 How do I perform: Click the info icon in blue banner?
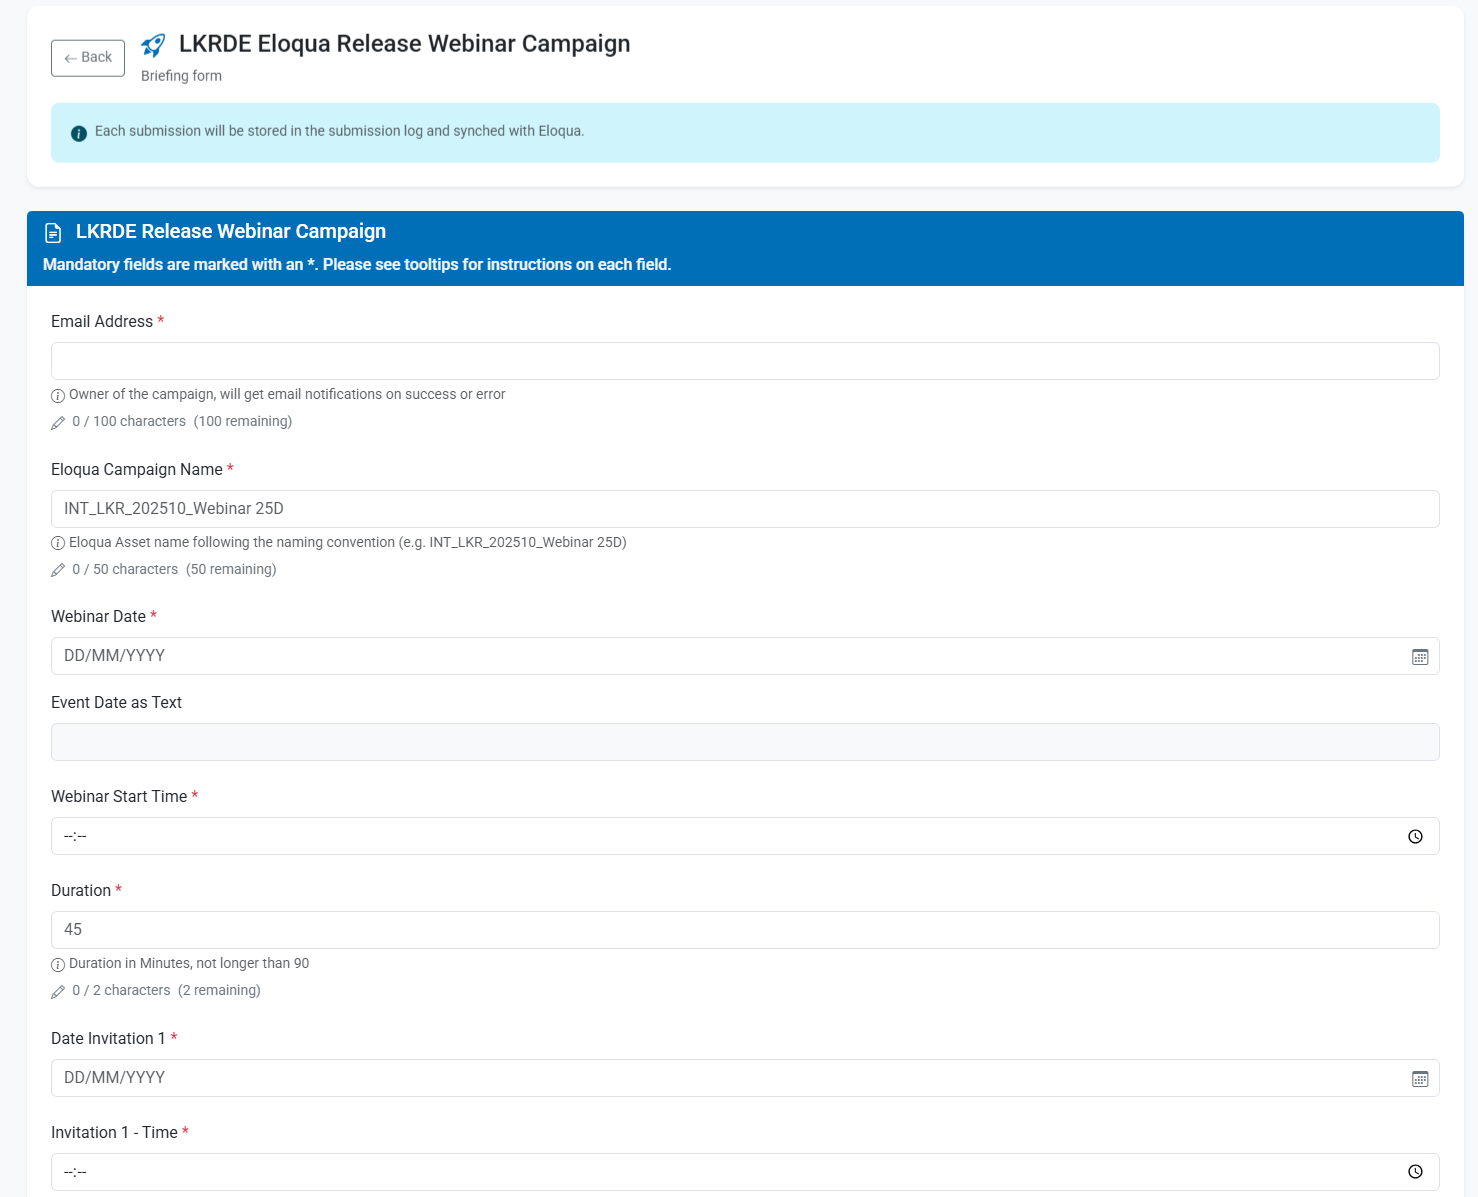pos(79,133)
